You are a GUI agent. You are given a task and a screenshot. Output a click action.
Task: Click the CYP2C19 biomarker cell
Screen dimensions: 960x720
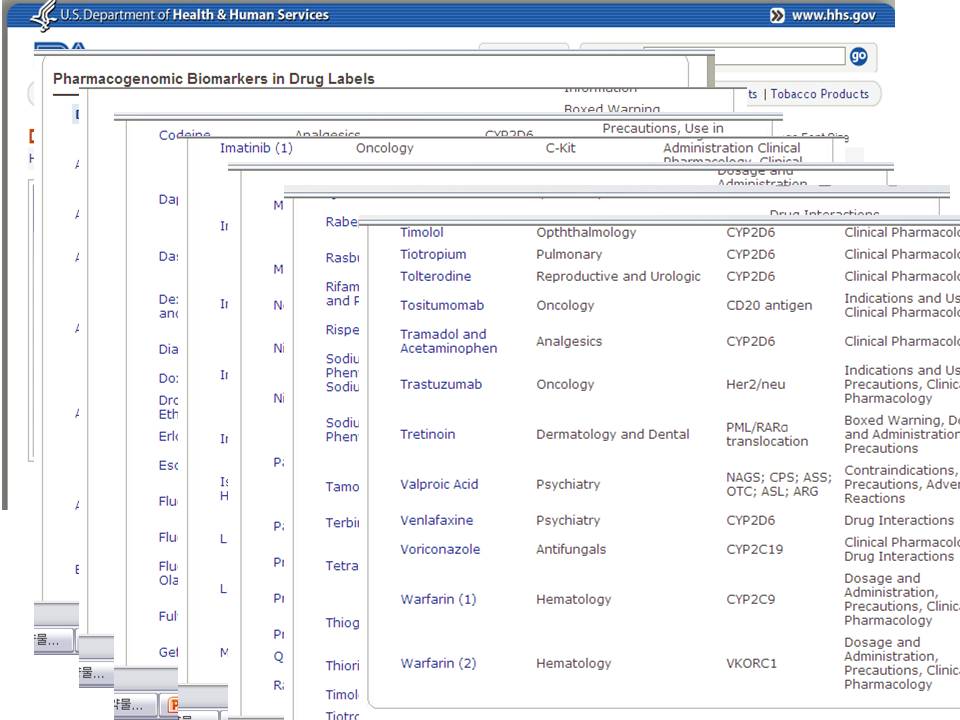(754, 549)
